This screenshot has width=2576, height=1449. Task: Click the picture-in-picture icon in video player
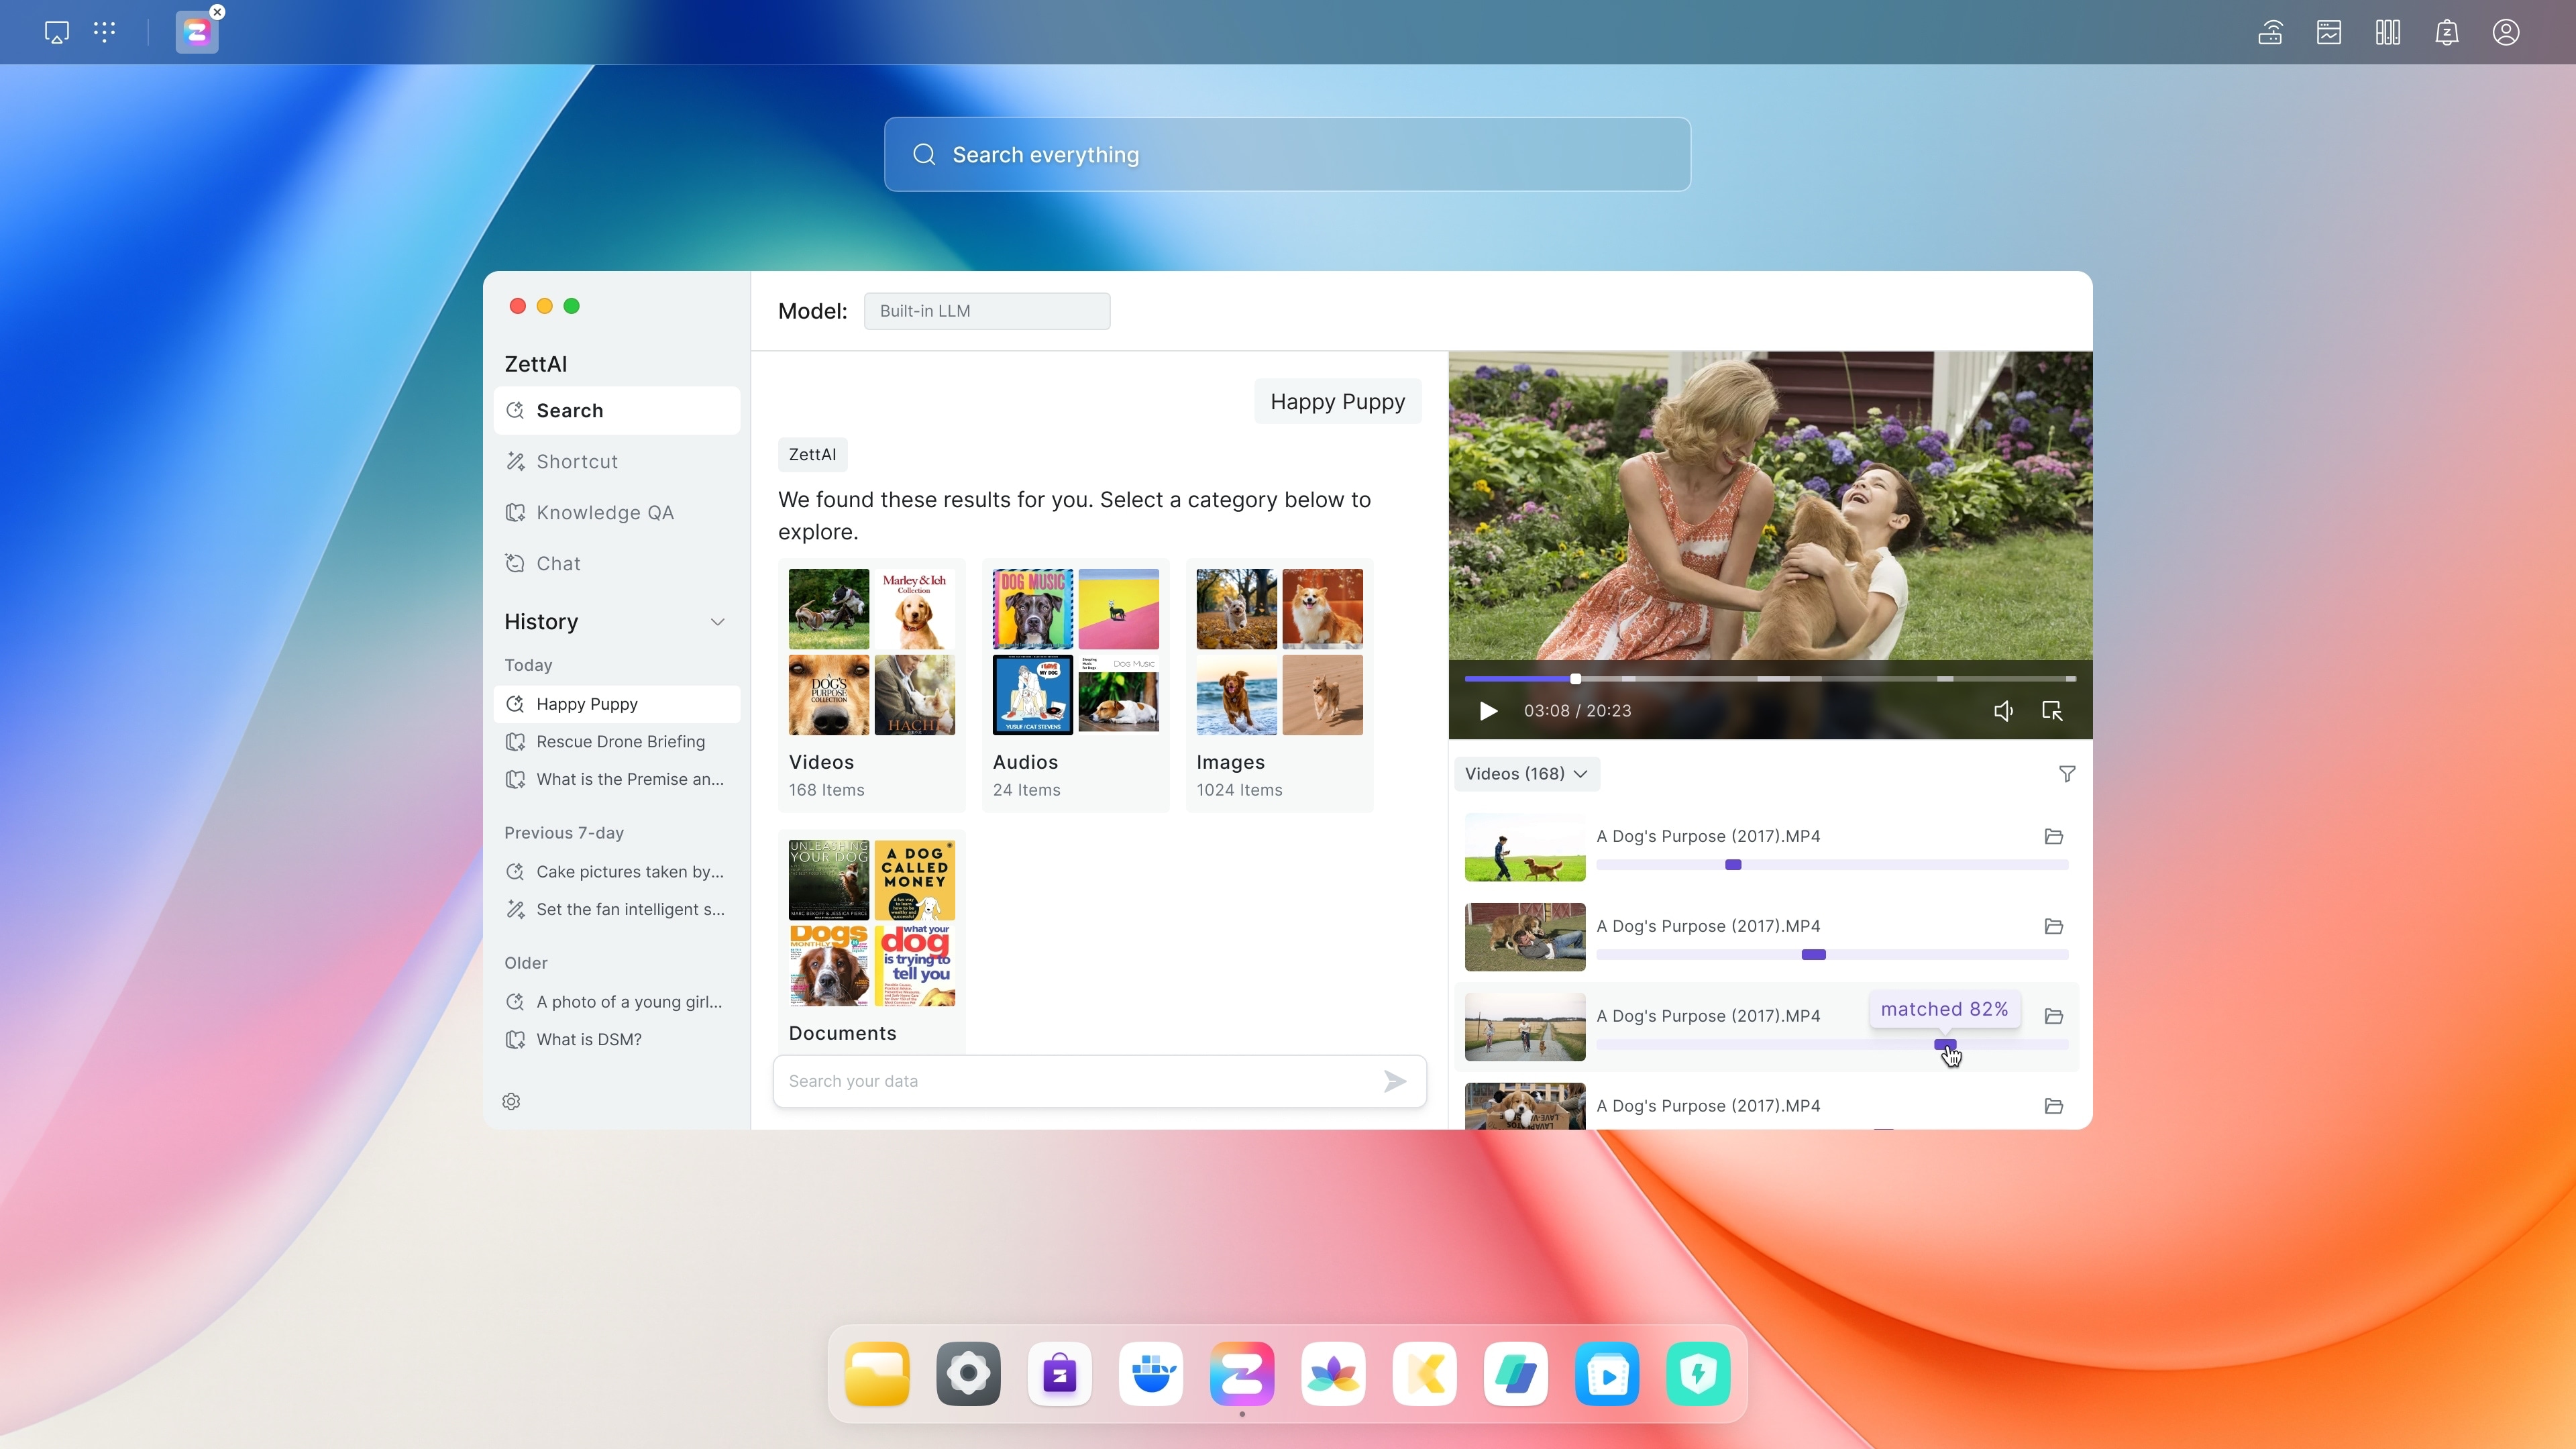tap(2051, 711)
